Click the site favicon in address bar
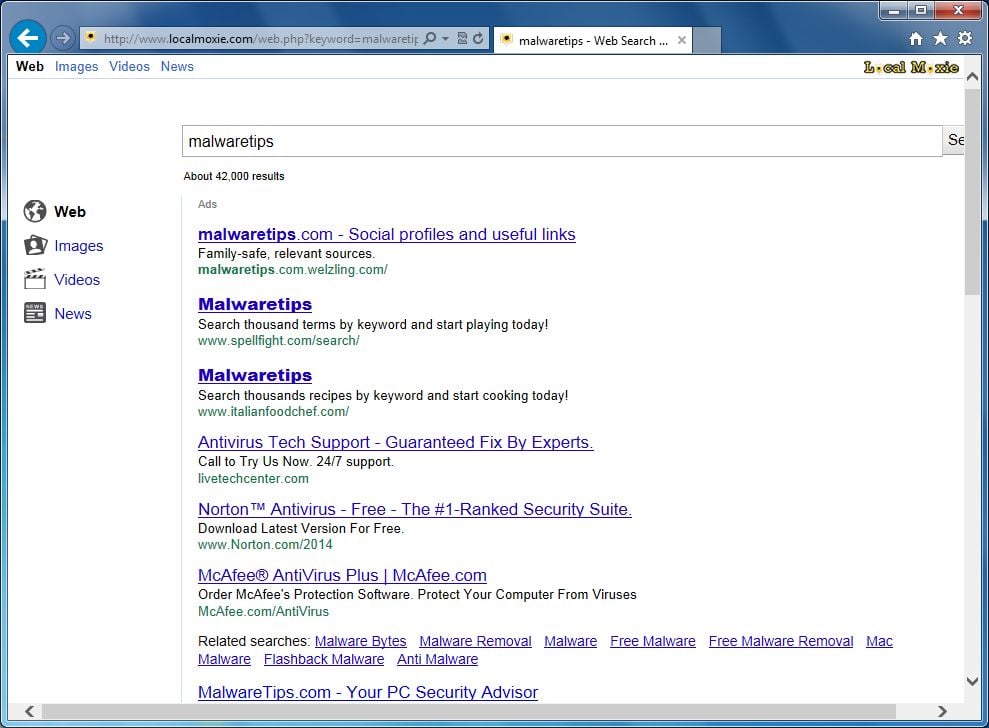The width and height of the screenshot is (989, 728). (x=91, y=37)
